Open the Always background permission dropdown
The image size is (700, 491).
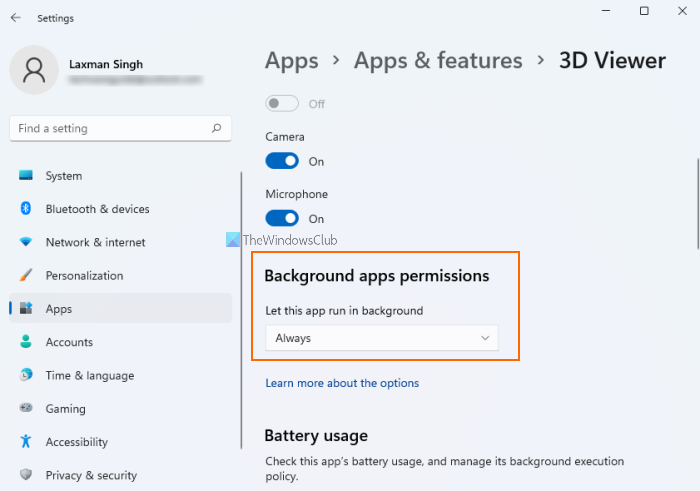pos(382,338)
